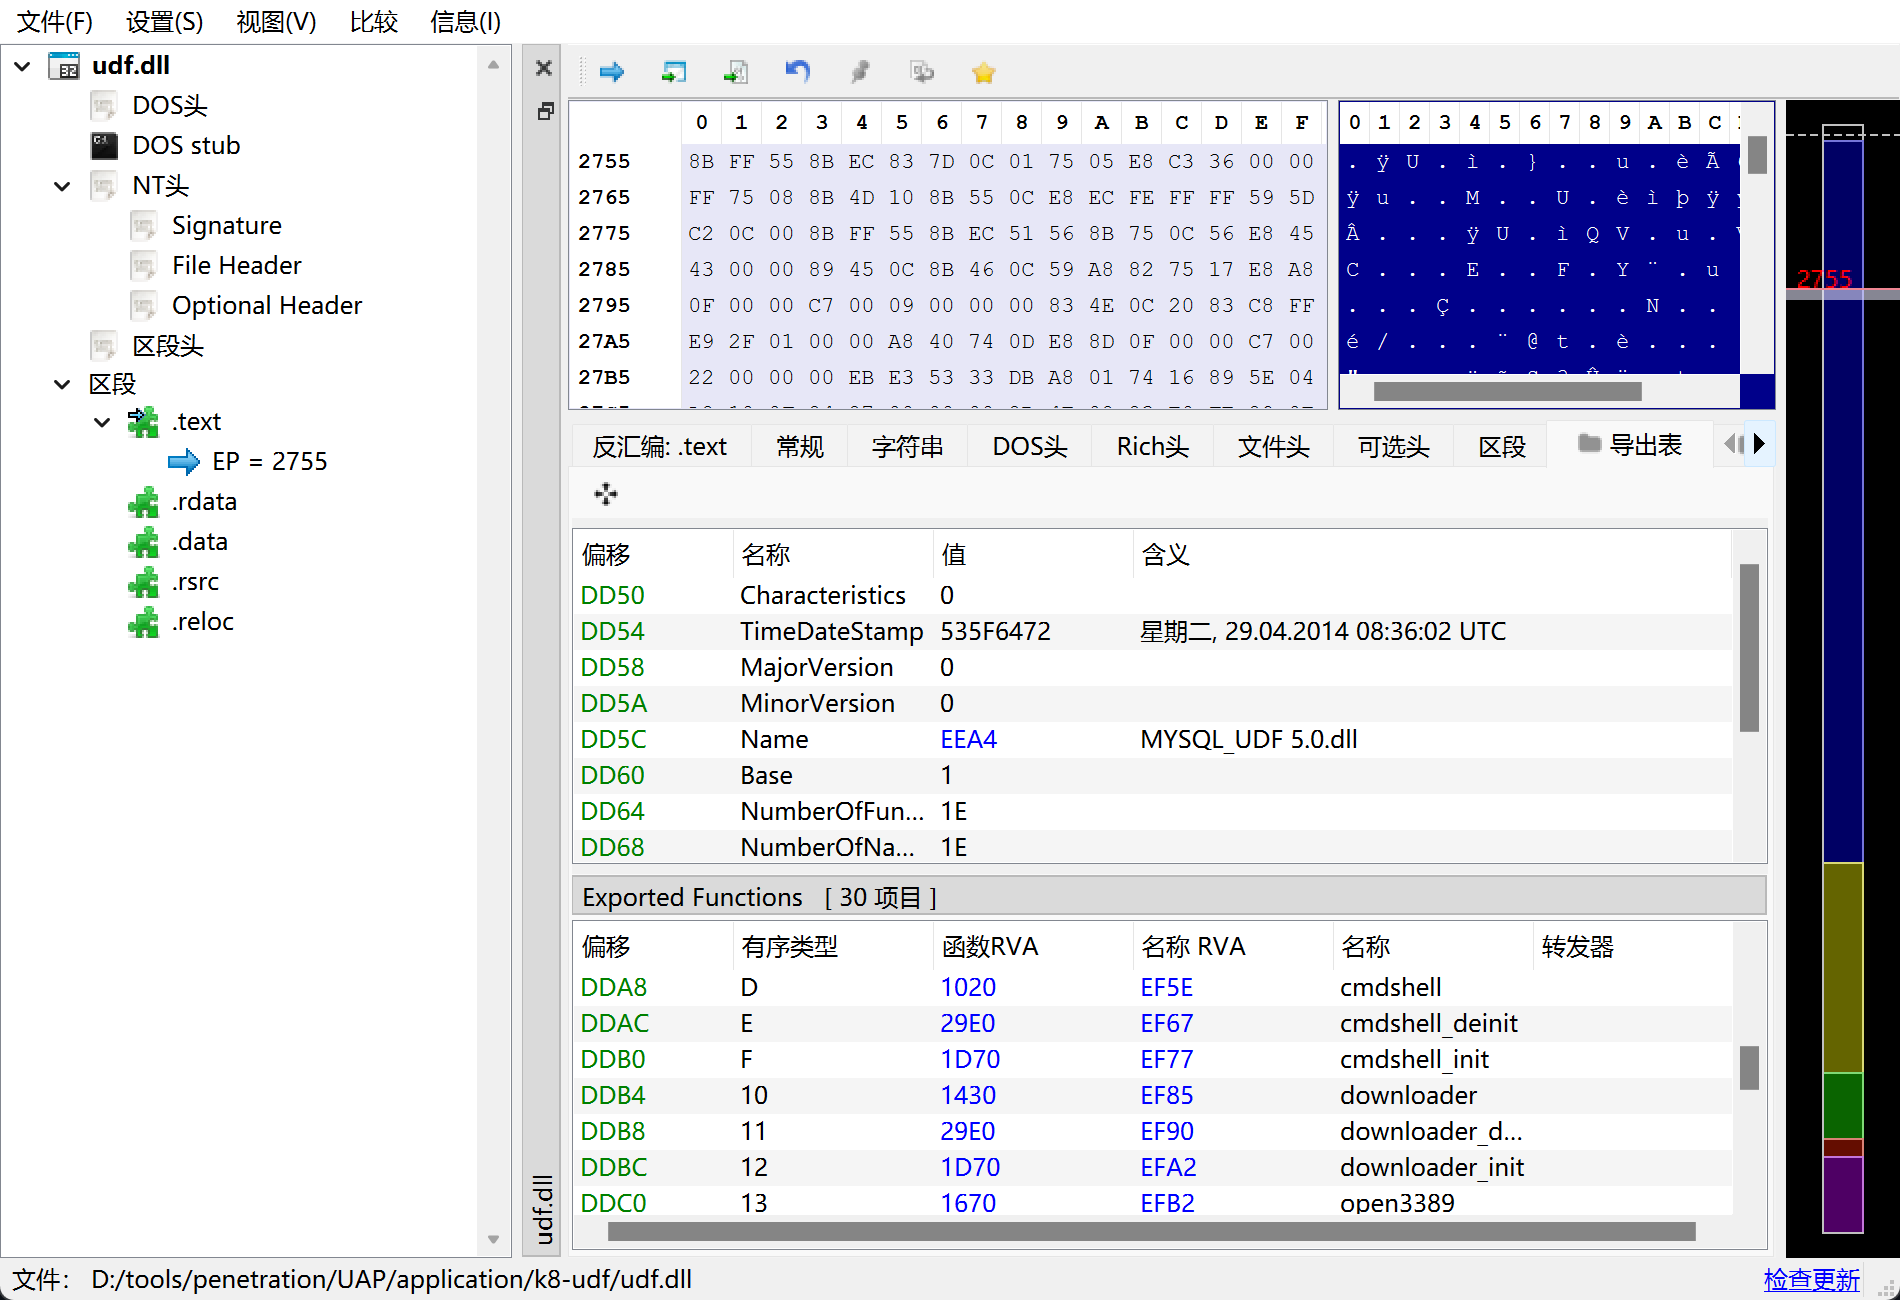The image size is (1900, 1300).
Task: Click the green puzzle icon beside .rsrc
Action: tap(143, 582)
